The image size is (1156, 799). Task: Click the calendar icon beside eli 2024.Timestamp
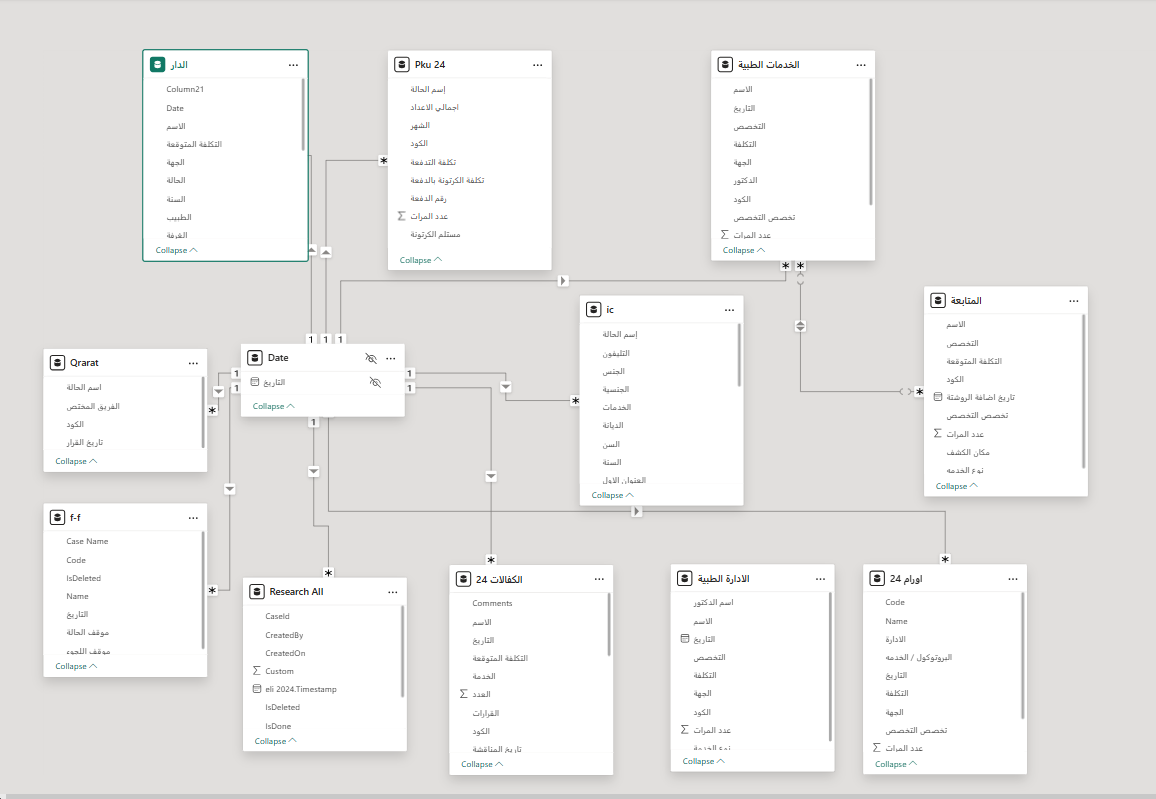[257, 689]
